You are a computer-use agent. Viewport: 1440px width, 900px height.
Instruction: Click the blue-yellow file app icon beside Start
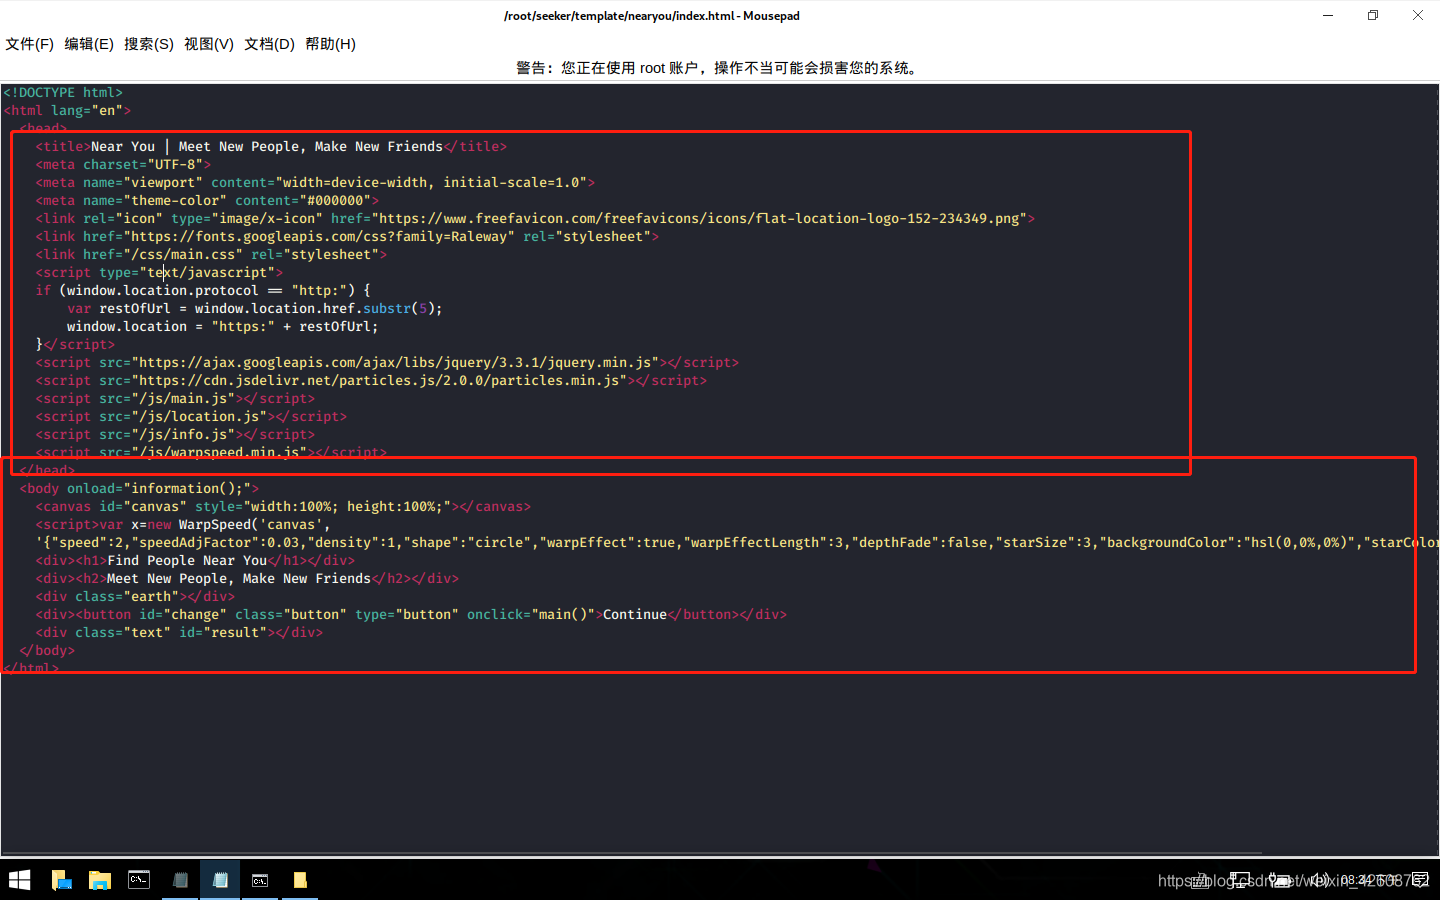[61, 880]
